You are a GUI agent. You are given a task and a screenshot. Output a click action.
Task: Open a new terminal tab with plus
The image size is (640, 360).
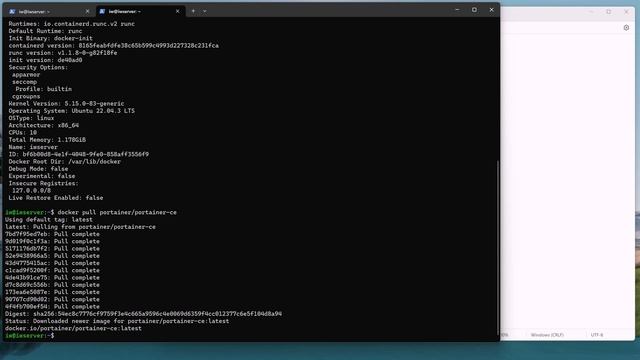point(193,11)
